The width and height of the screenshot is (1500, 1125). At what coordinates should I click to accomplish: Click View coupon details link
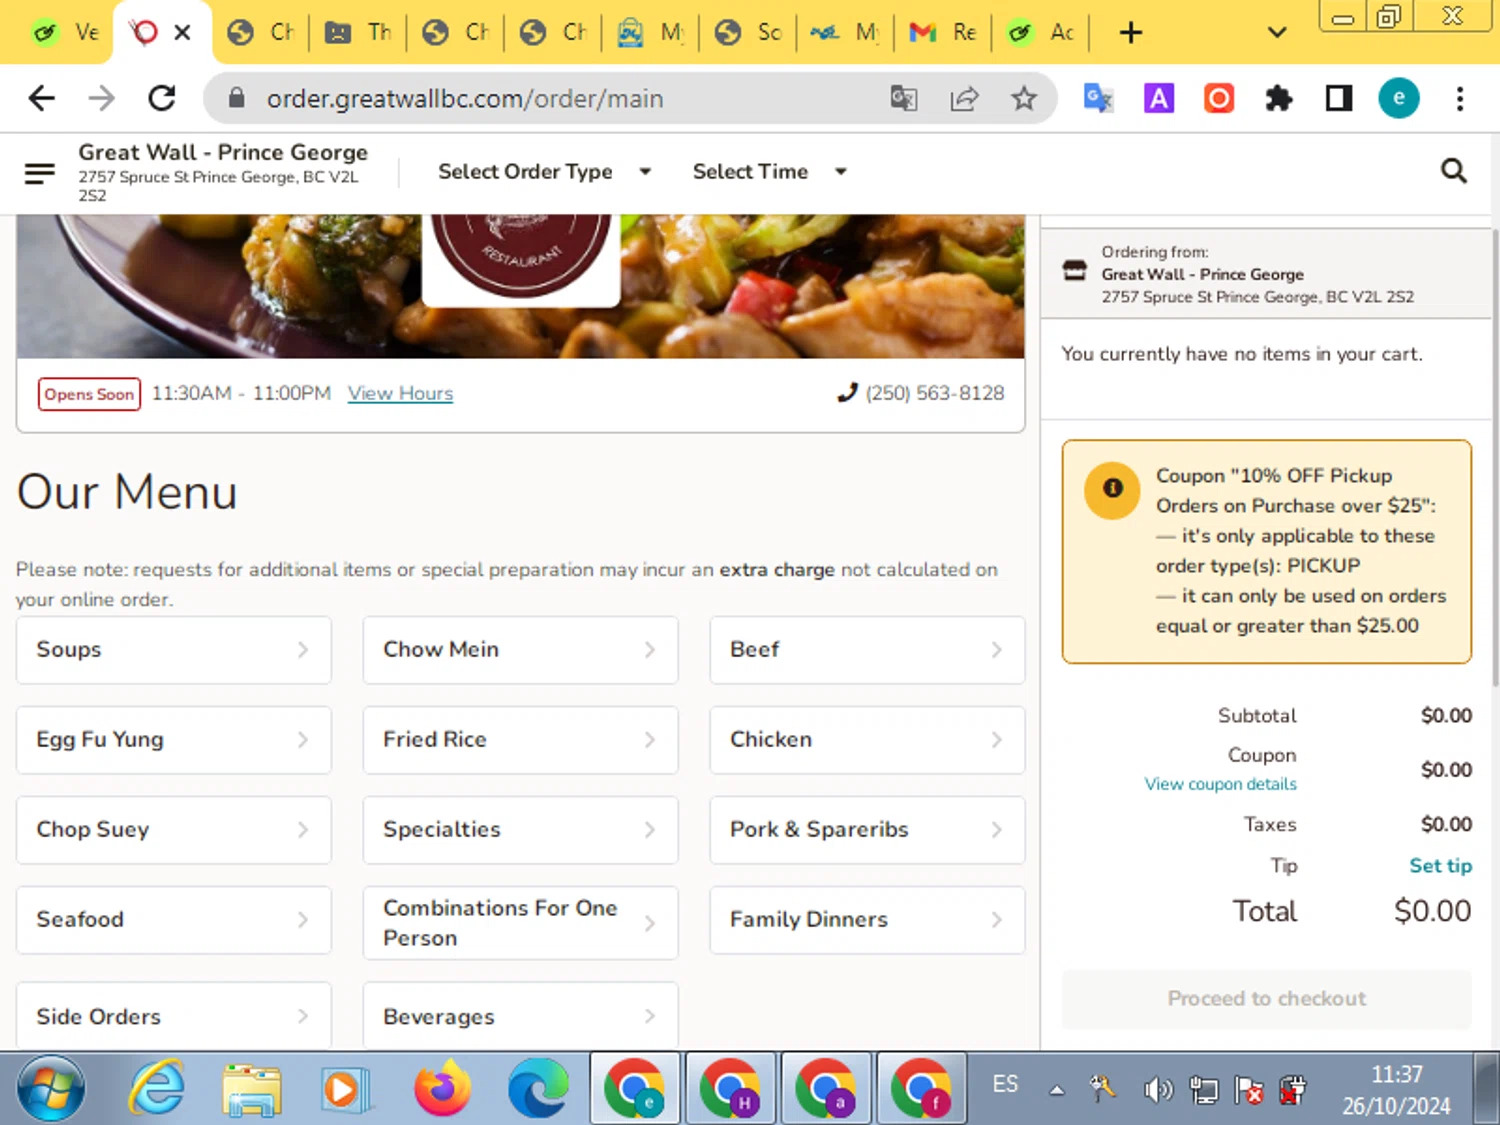click(1220, 785)
